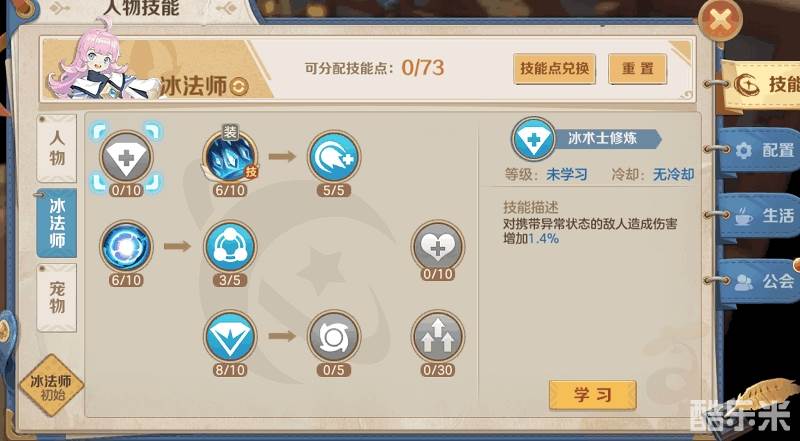Open the 配置 settings bookmark
Viewport: 800px width, 441px height.
click(760, 150)
